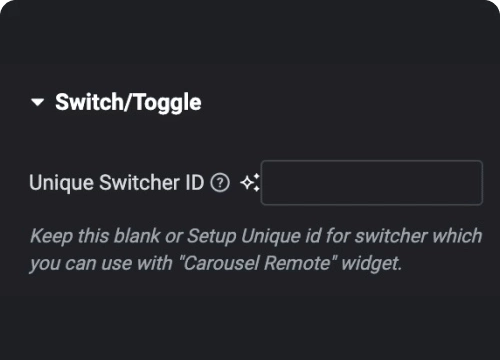The width and height of the screenshot is (500, 360).
Task: Activate the sparkles icon before the textbox
Action: click(x=250, y=183)
